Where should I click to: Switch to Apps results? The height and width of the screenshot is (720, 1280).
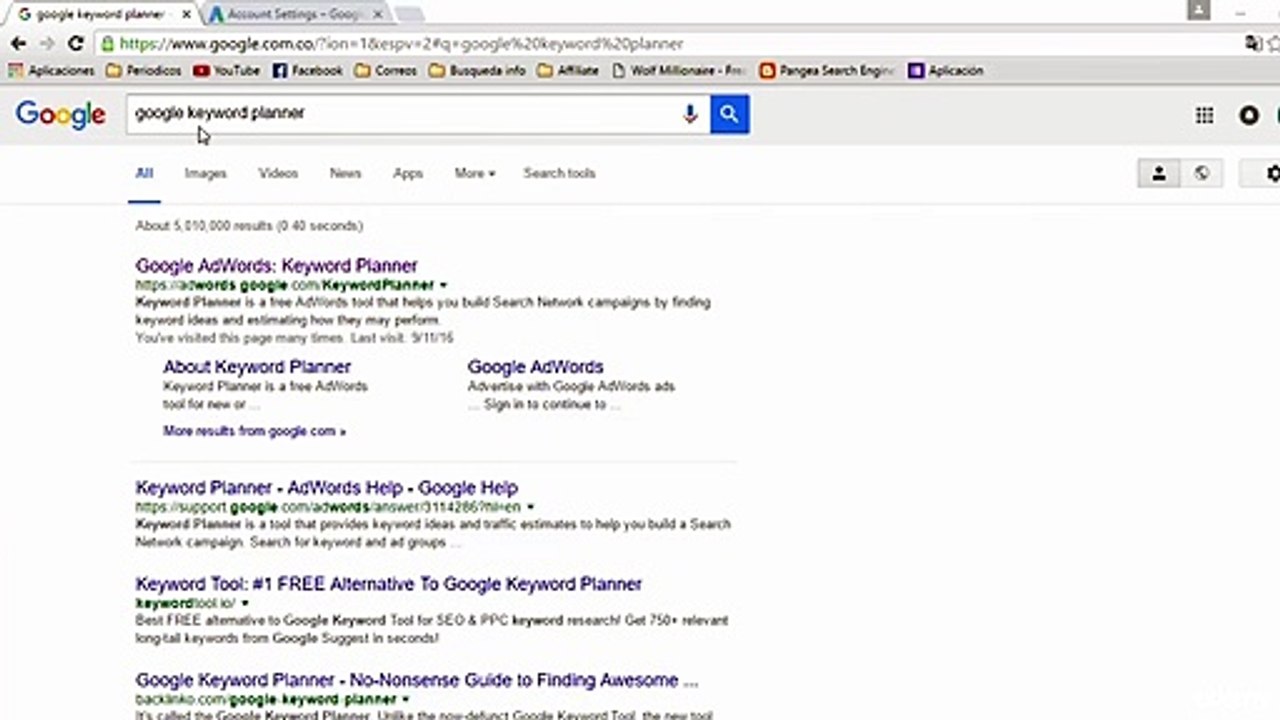408,173
